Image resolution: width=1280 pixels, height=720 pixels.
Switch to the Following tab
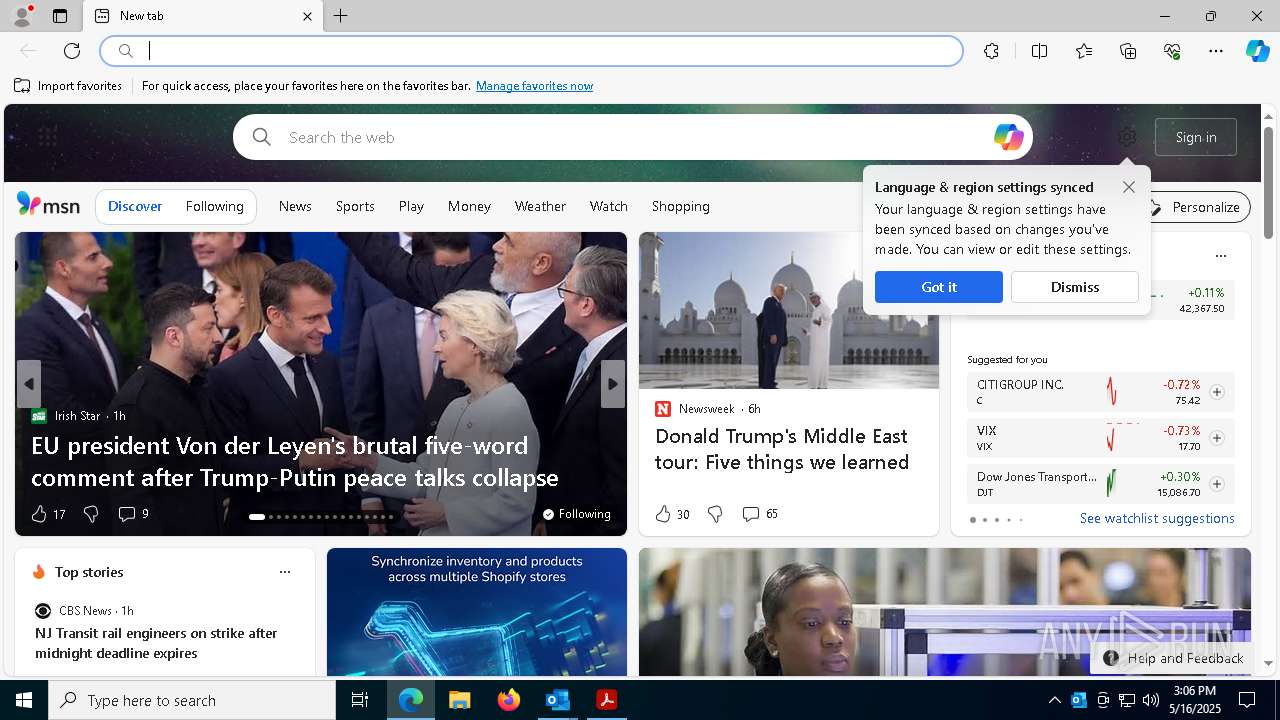[x=214, y=206]
